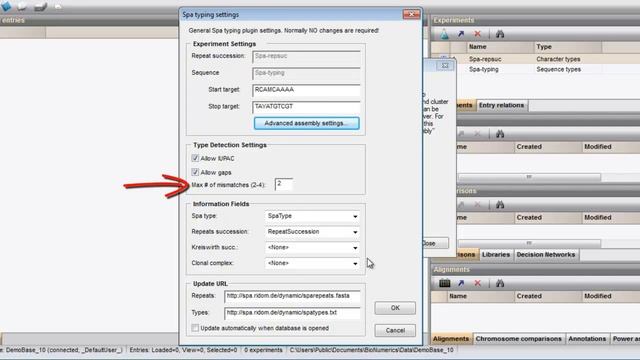Image resolution: width=640 pixels, height=360 pixels.
Task: Click greyed red X in panel below Entry relations tab
Action: click(477, 134)
